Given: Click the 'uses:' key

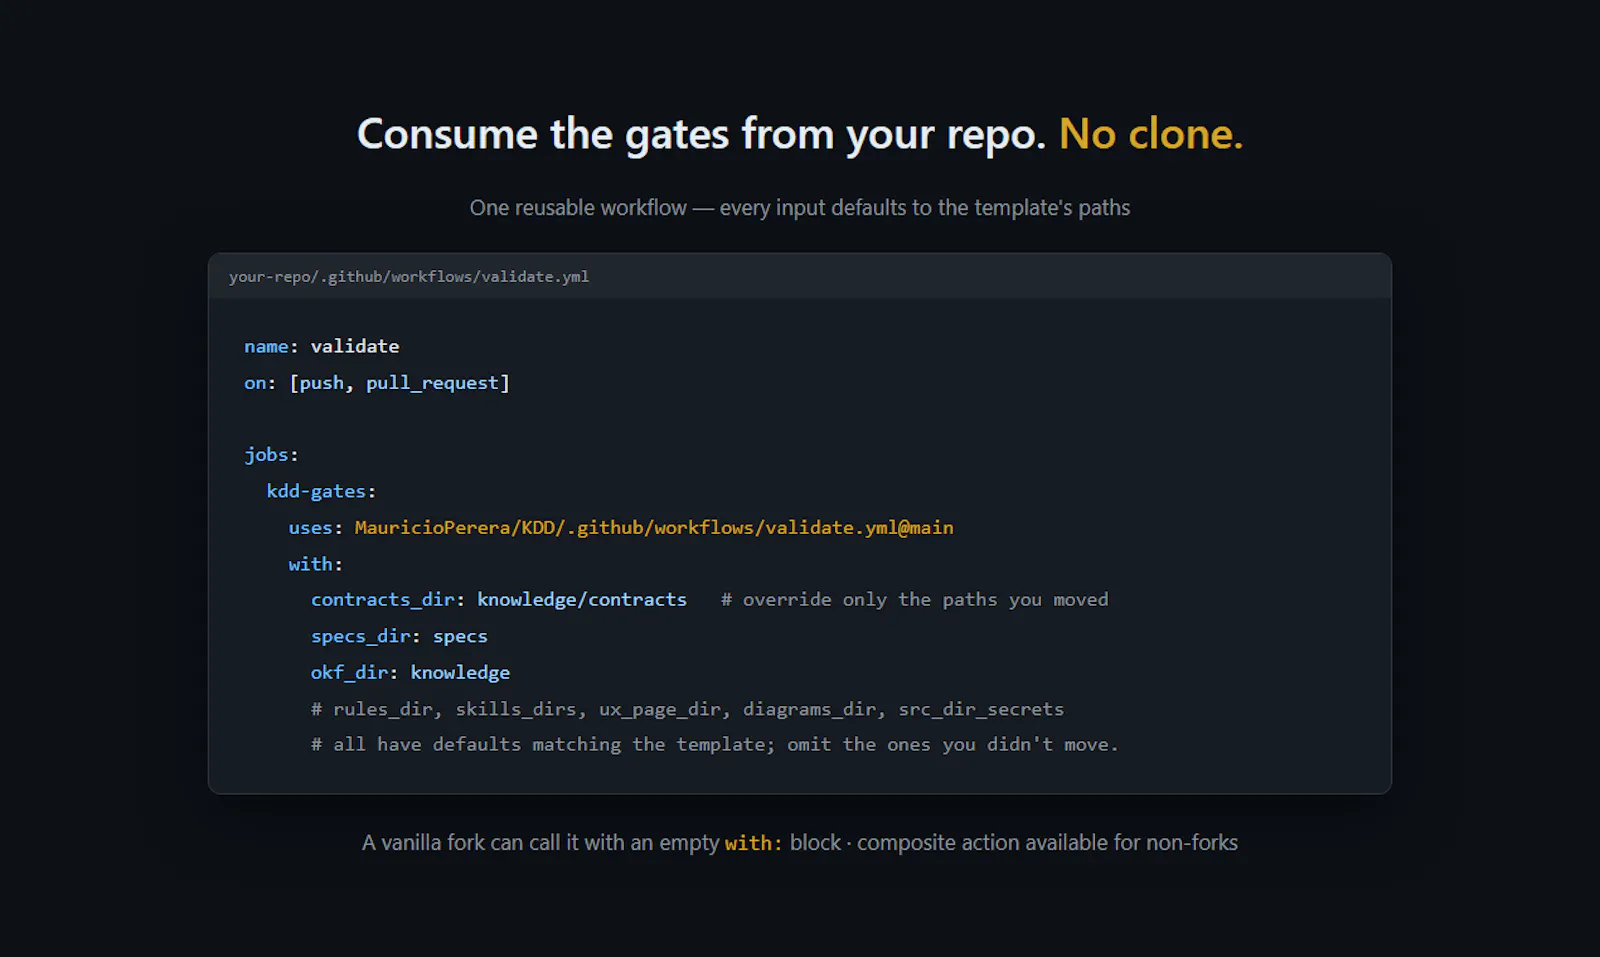Looking at the screenshot, I should 316,528.
